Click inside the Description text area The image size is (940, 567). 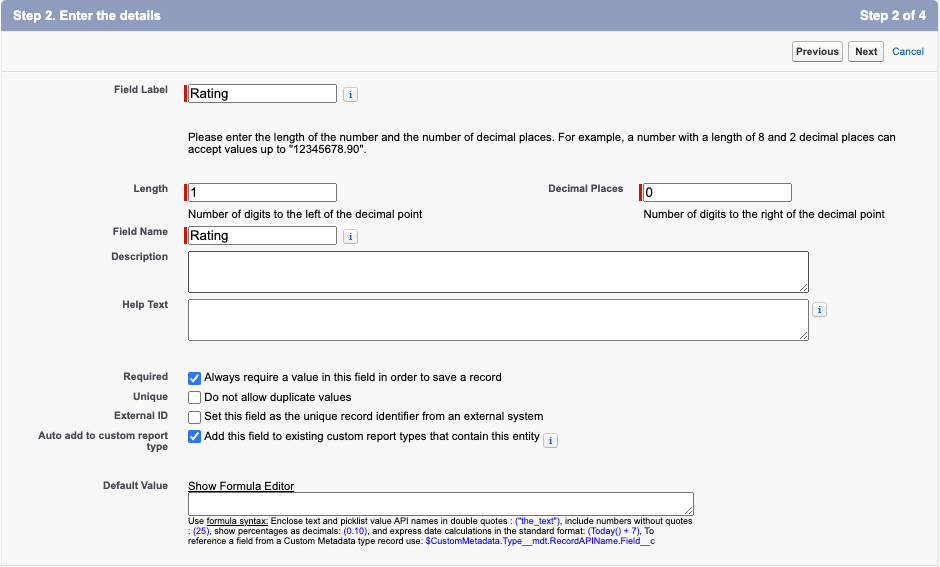point(498,272)
